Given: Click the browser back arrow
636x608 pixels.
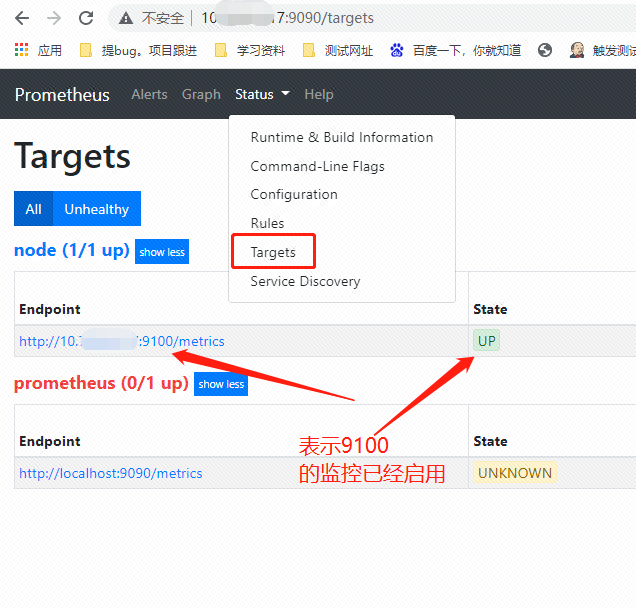Looking at the screenshot, I should pyautogui.click(x=21, y=18).
